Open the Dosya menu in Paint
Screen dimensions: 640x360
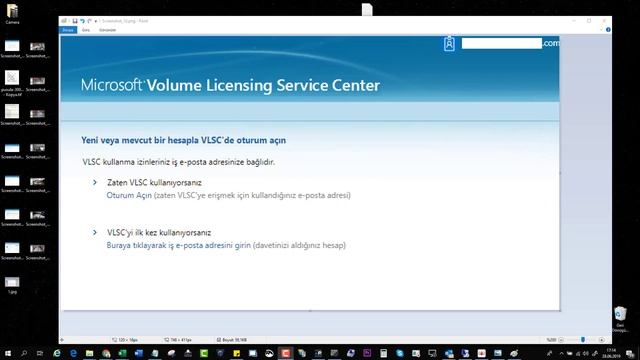(68, 30)
